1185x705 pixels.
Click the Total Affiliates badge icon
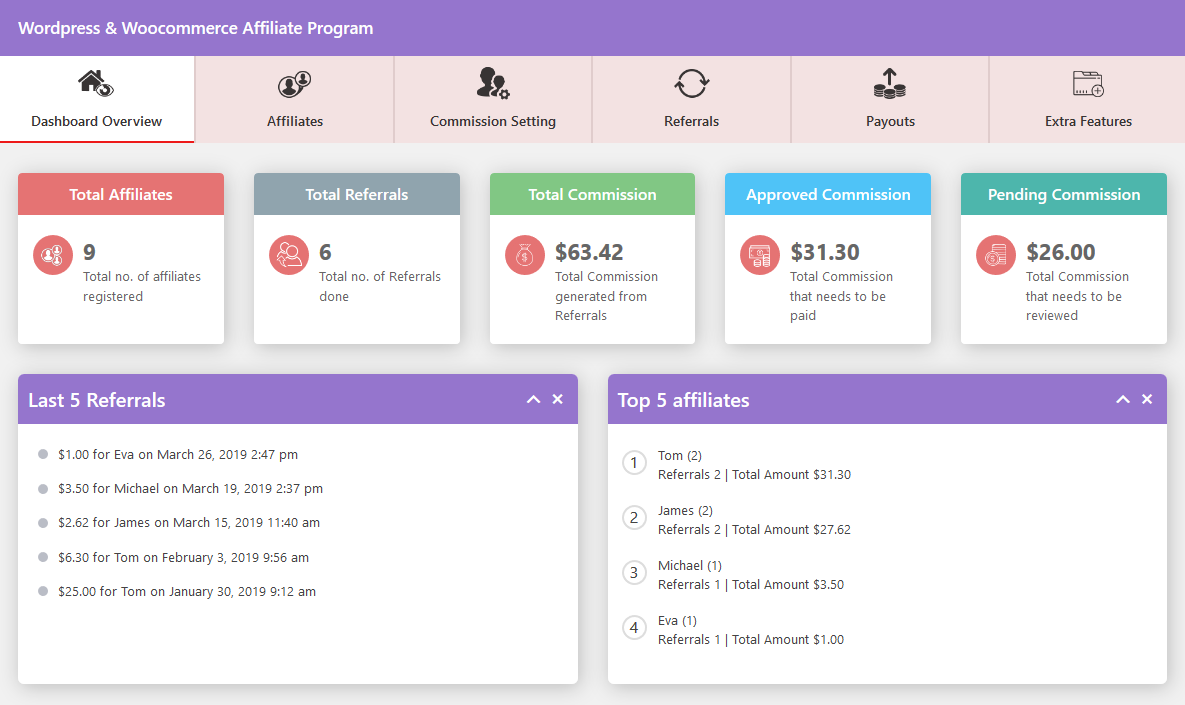52,255
